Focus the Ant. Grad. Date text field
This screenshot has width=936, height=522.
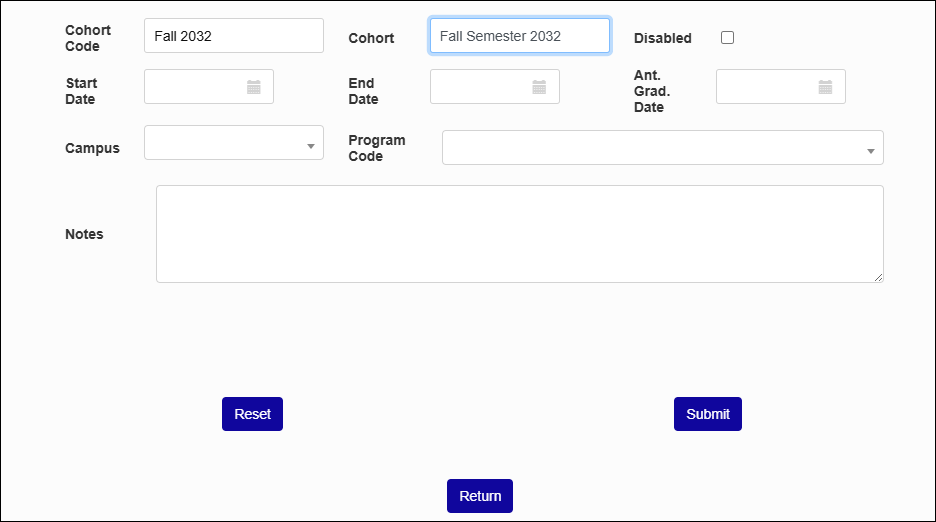(767, 87)
